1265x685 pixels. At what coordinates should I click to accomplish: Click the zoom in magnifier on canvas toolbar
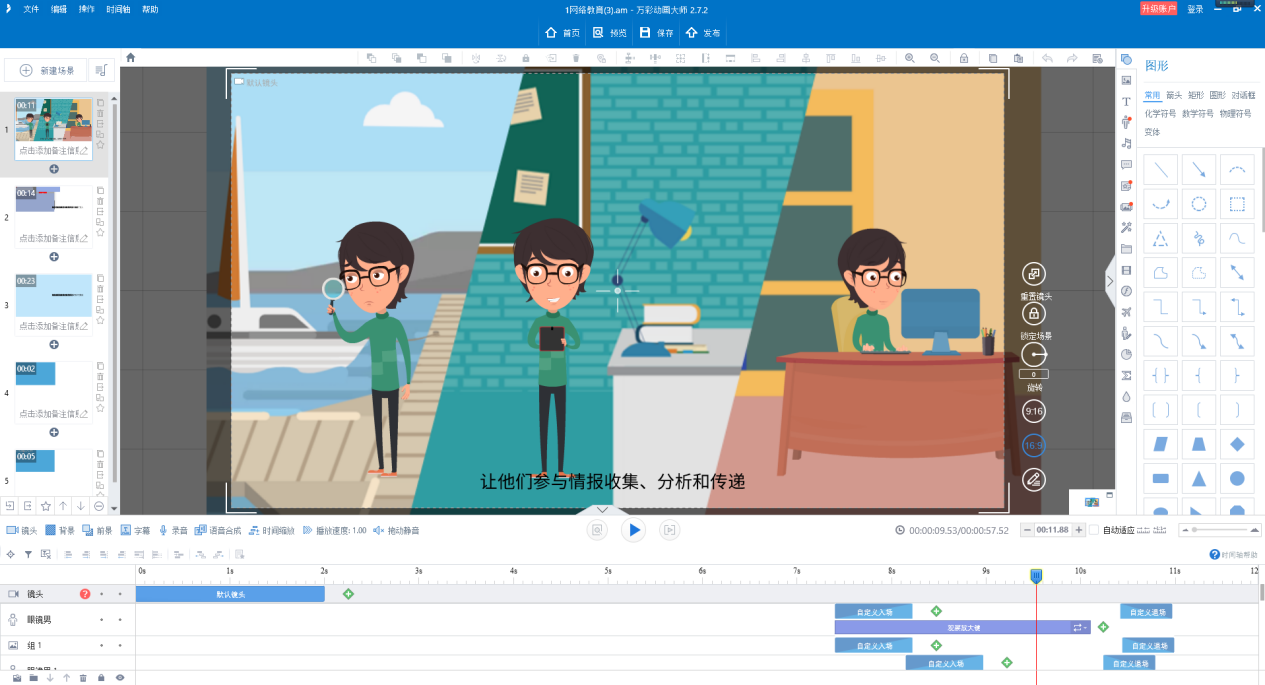(910, 58)
